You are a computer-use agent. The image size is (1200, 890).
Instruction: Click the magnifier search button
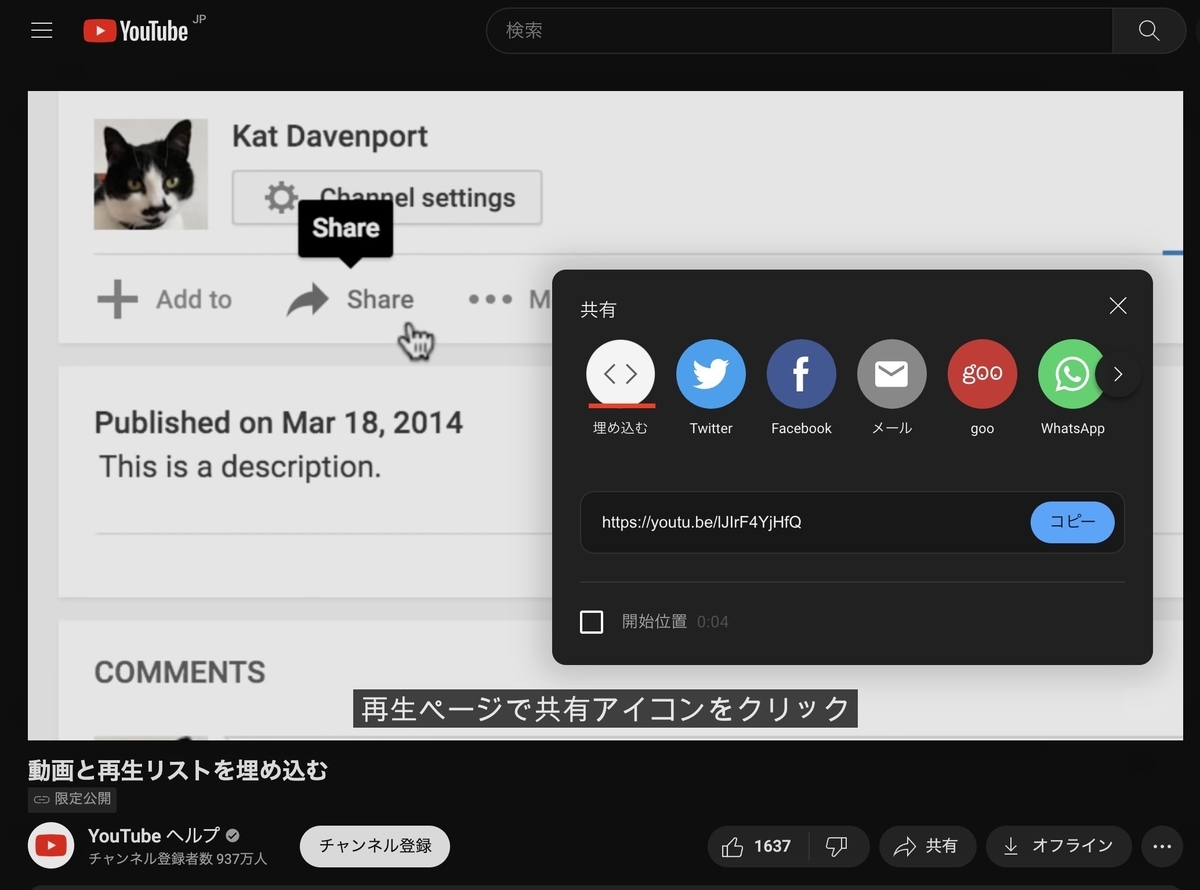(1149, 31)
